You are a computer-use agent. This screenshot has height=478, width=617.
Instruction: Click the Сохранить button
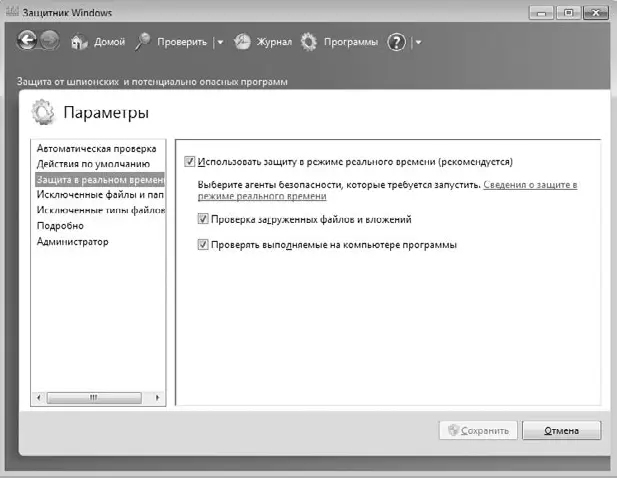(x=478, y=430)
